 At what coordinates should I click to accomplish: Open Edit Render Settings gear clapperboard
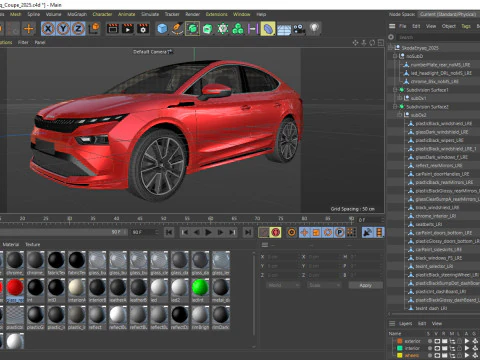coord(143,29)
